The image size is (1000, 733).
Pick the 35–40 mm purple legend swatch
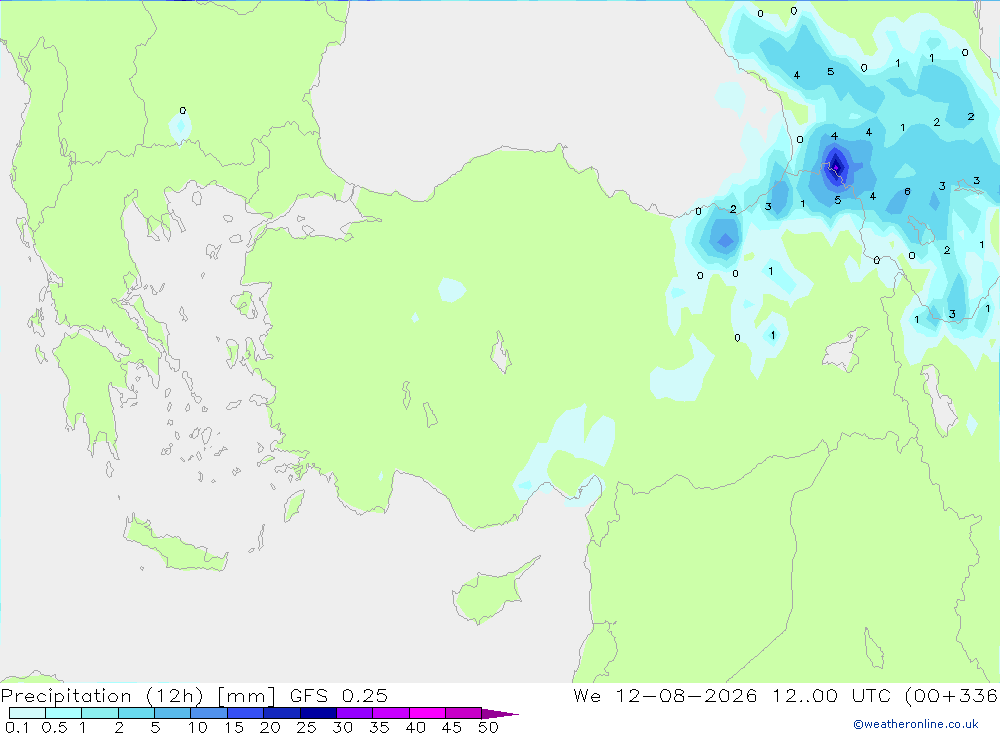coord(391,713)
